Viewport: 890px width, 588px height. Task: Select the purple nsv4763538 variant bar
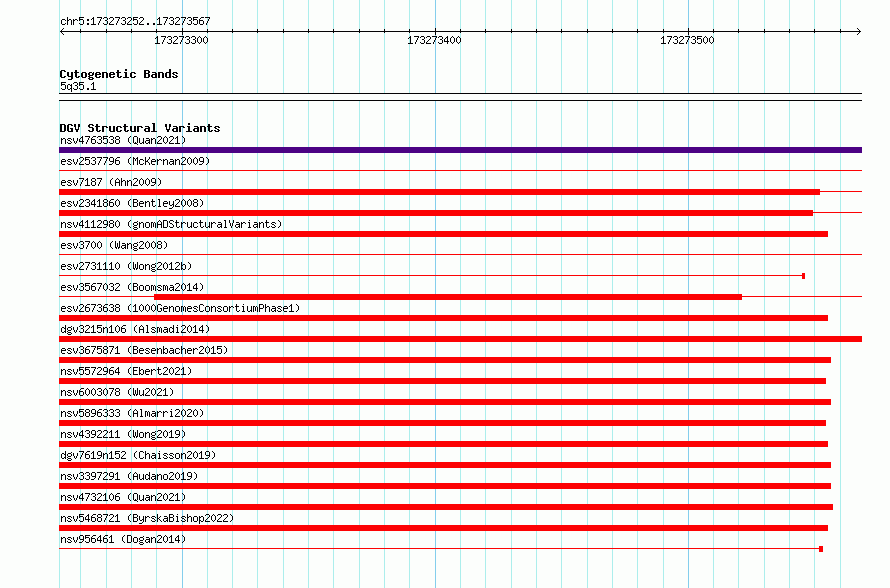(460, 150)
